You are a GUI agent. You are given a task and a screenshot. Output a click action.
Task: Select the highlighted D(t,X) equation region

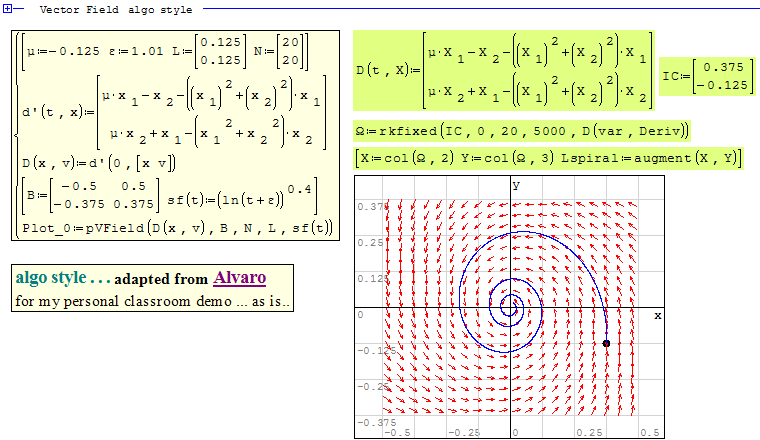505,72
